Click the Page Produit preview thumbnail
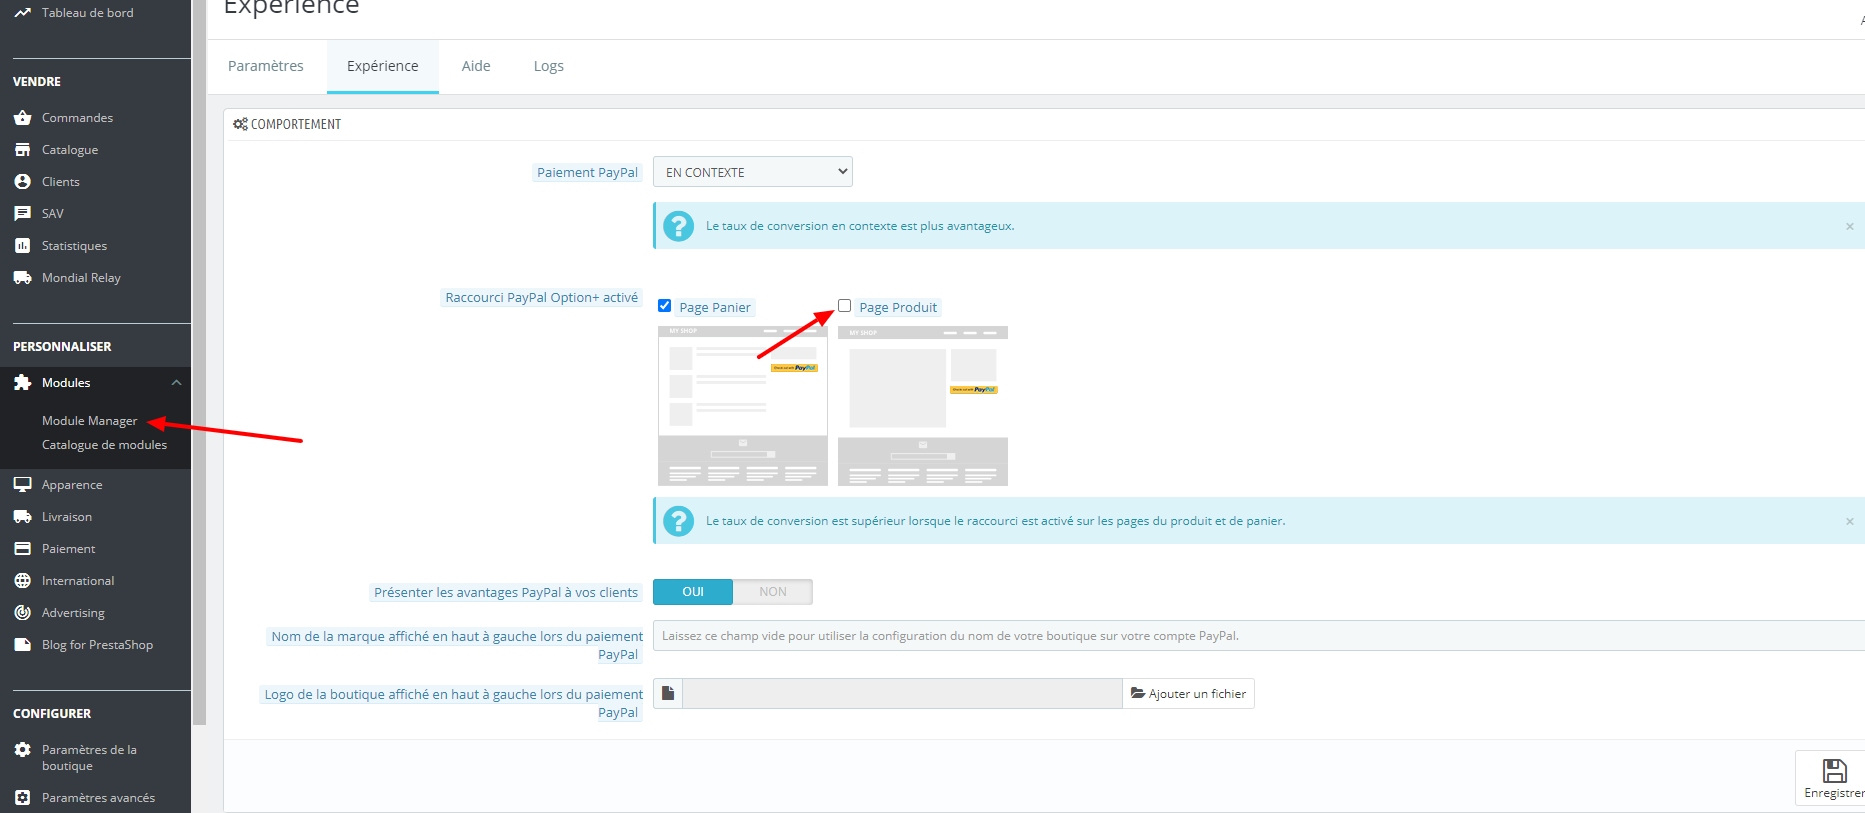This screenshot has width=1865, height=813. coord(923,406)
